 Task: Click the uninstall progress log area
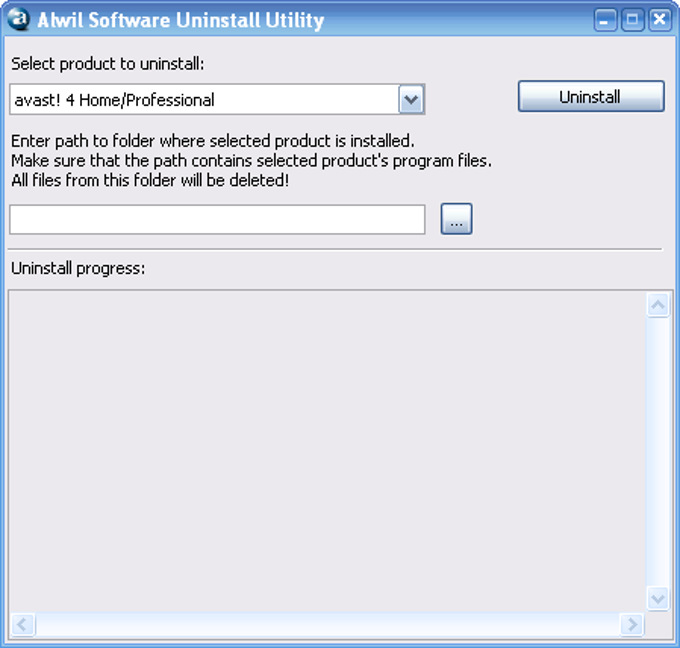[327, 451]
